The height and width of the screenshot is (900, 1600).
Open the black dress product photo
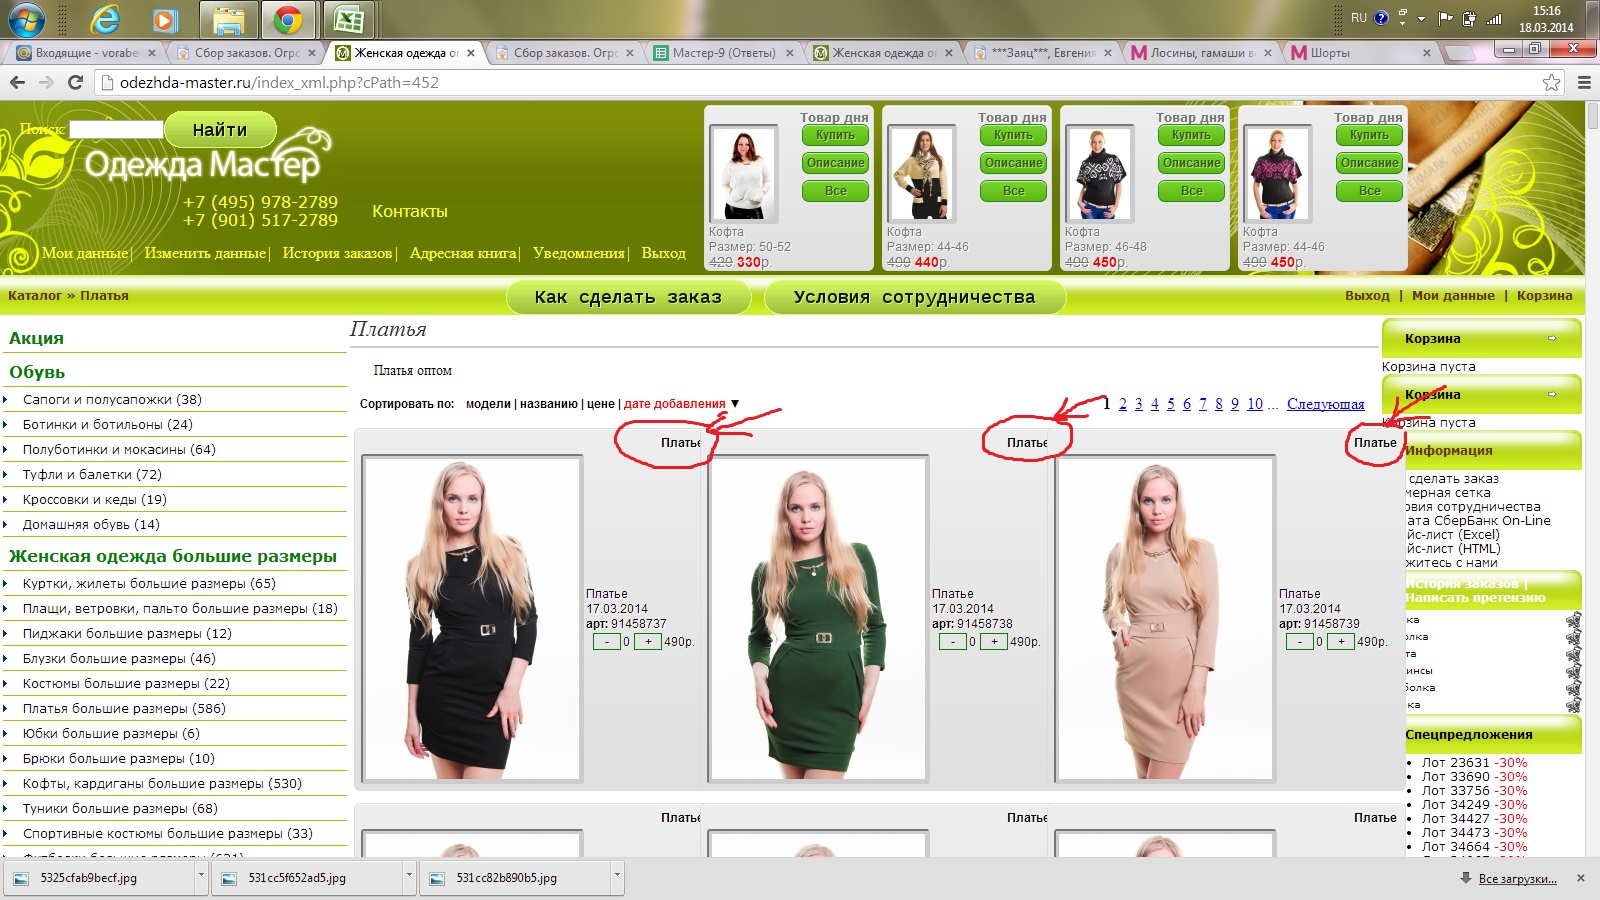(472, 618)
